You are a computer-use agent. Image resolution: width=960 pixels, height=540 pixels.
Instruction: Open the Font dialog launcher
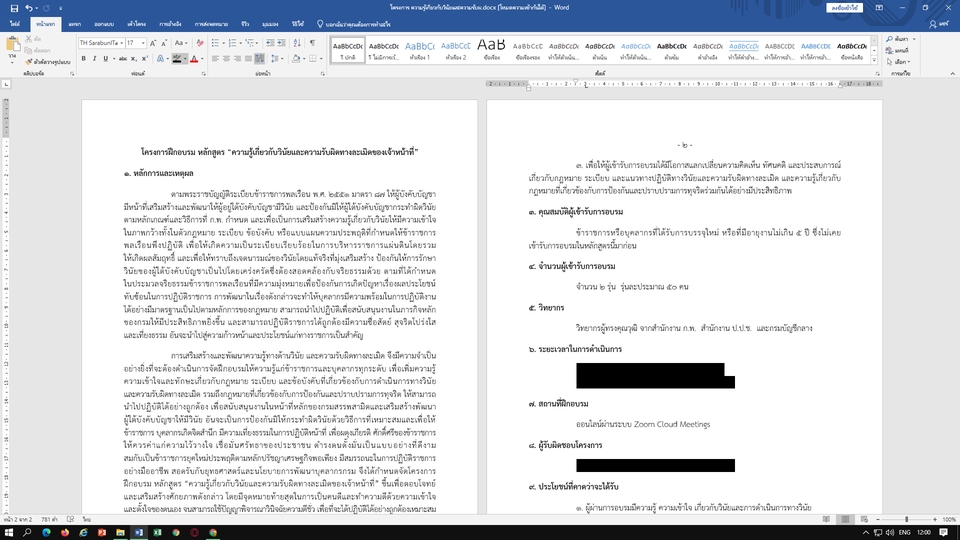tap(203, 73)
